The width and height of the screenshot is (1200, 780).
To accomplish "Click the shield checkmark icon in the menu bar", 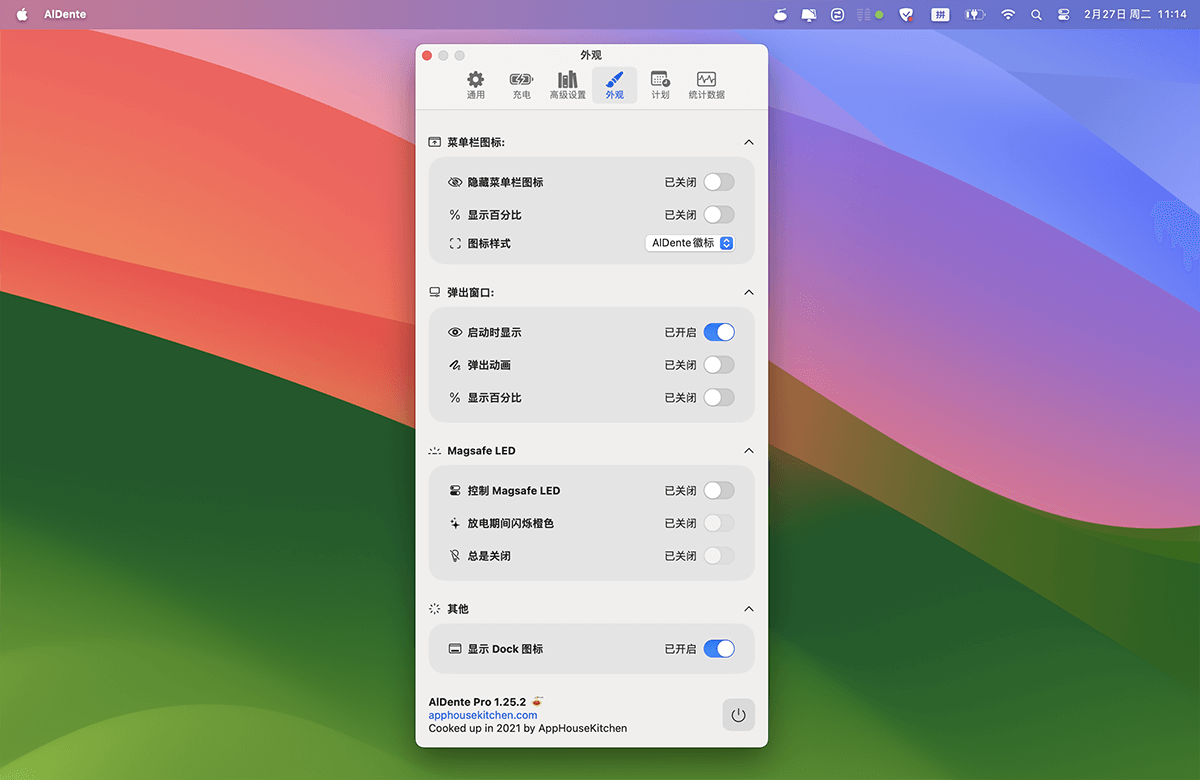I will pyautogui.click(x=907, y=15).
